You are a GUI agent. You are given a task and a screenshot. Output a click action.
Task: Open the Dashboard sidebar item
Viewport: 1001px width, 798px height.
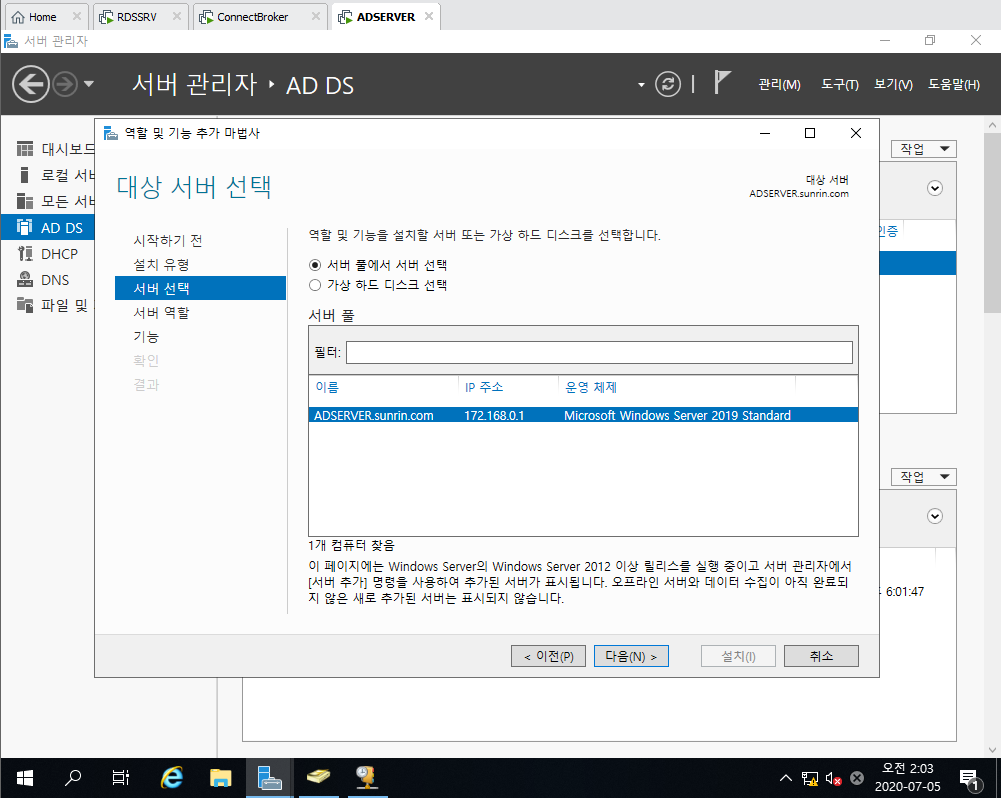point(55,149)
